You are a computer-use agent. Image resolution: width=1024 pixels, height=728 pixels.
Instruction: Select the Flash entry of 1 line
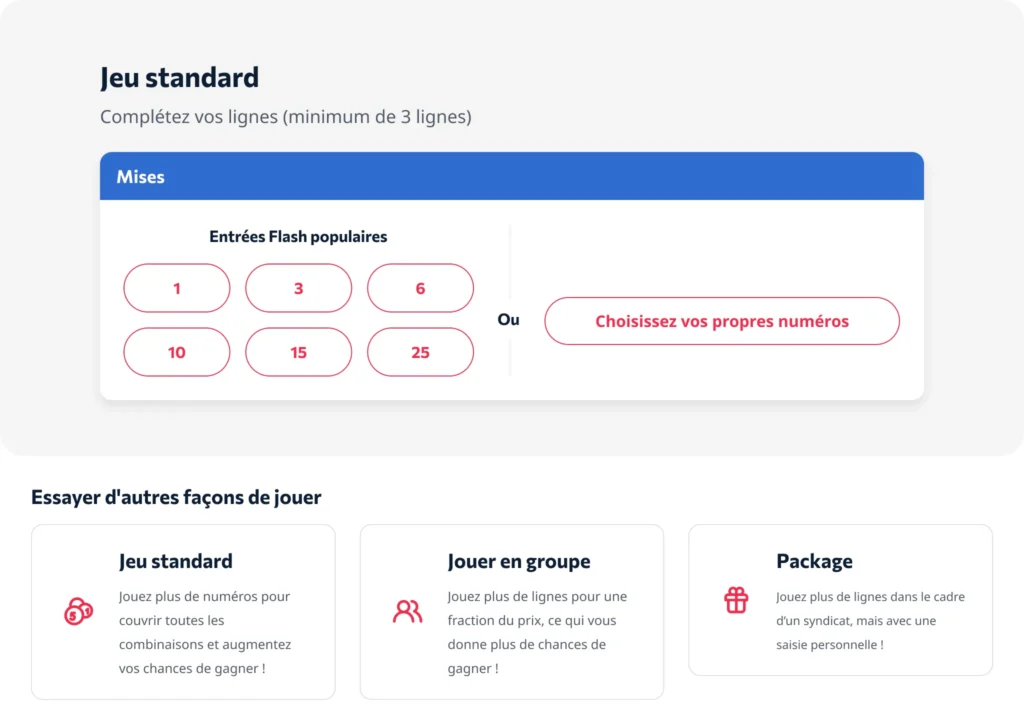(176, 288)
